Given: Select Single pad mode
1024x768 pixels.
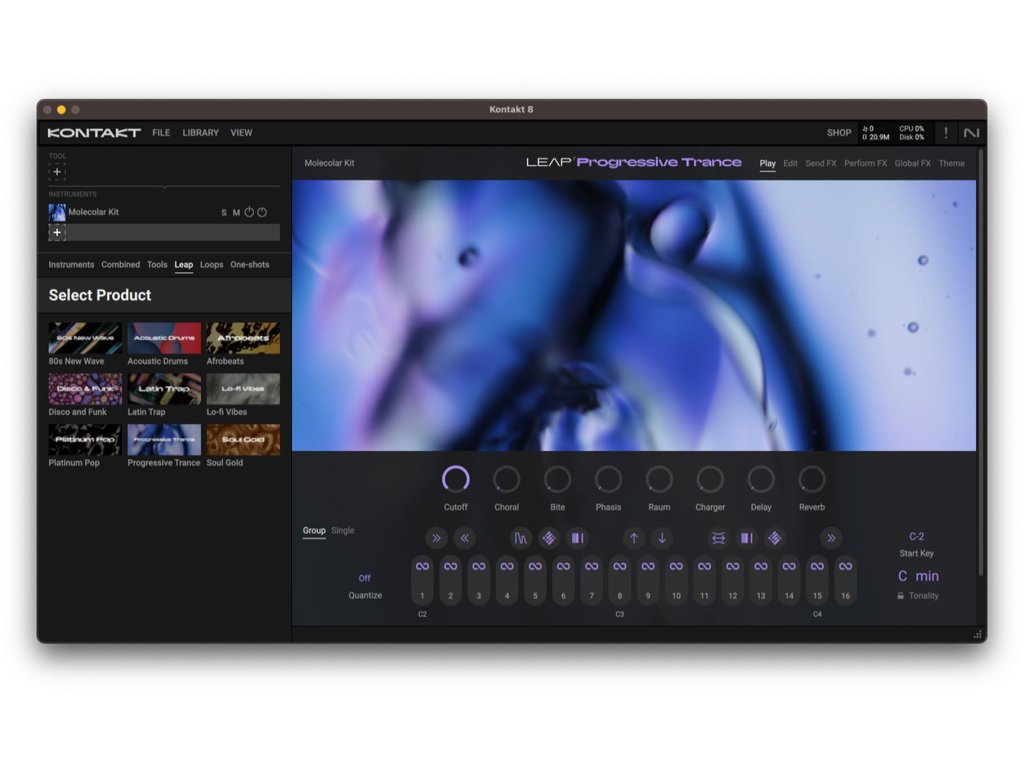Looking at the screenshot, I should (x=343, y=530).
